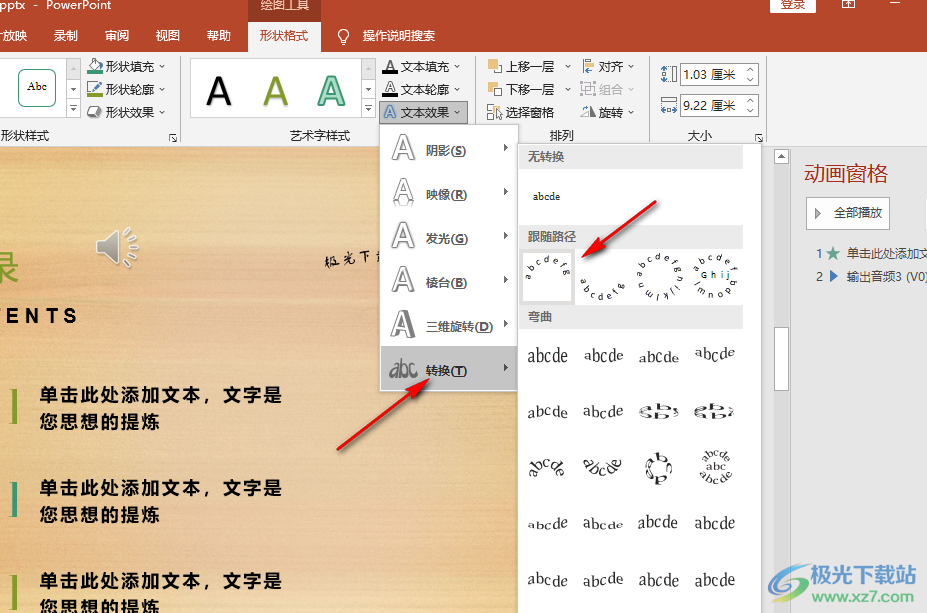Screen dimensions: 927x613
Task: Click the 操作说明搜索 tell me search box
Action: (398, 36)
